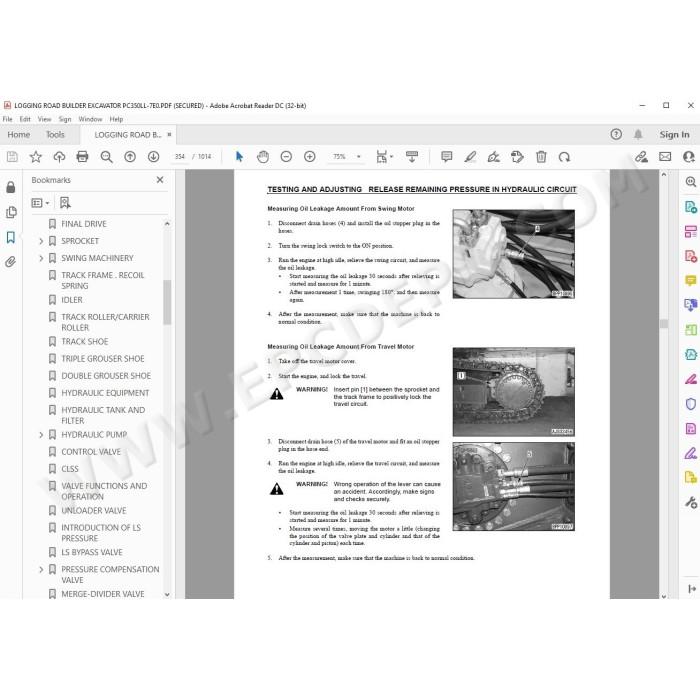700x700 pixels.
Task: Activate the Hand pan tool
Action: coord(263,157)
